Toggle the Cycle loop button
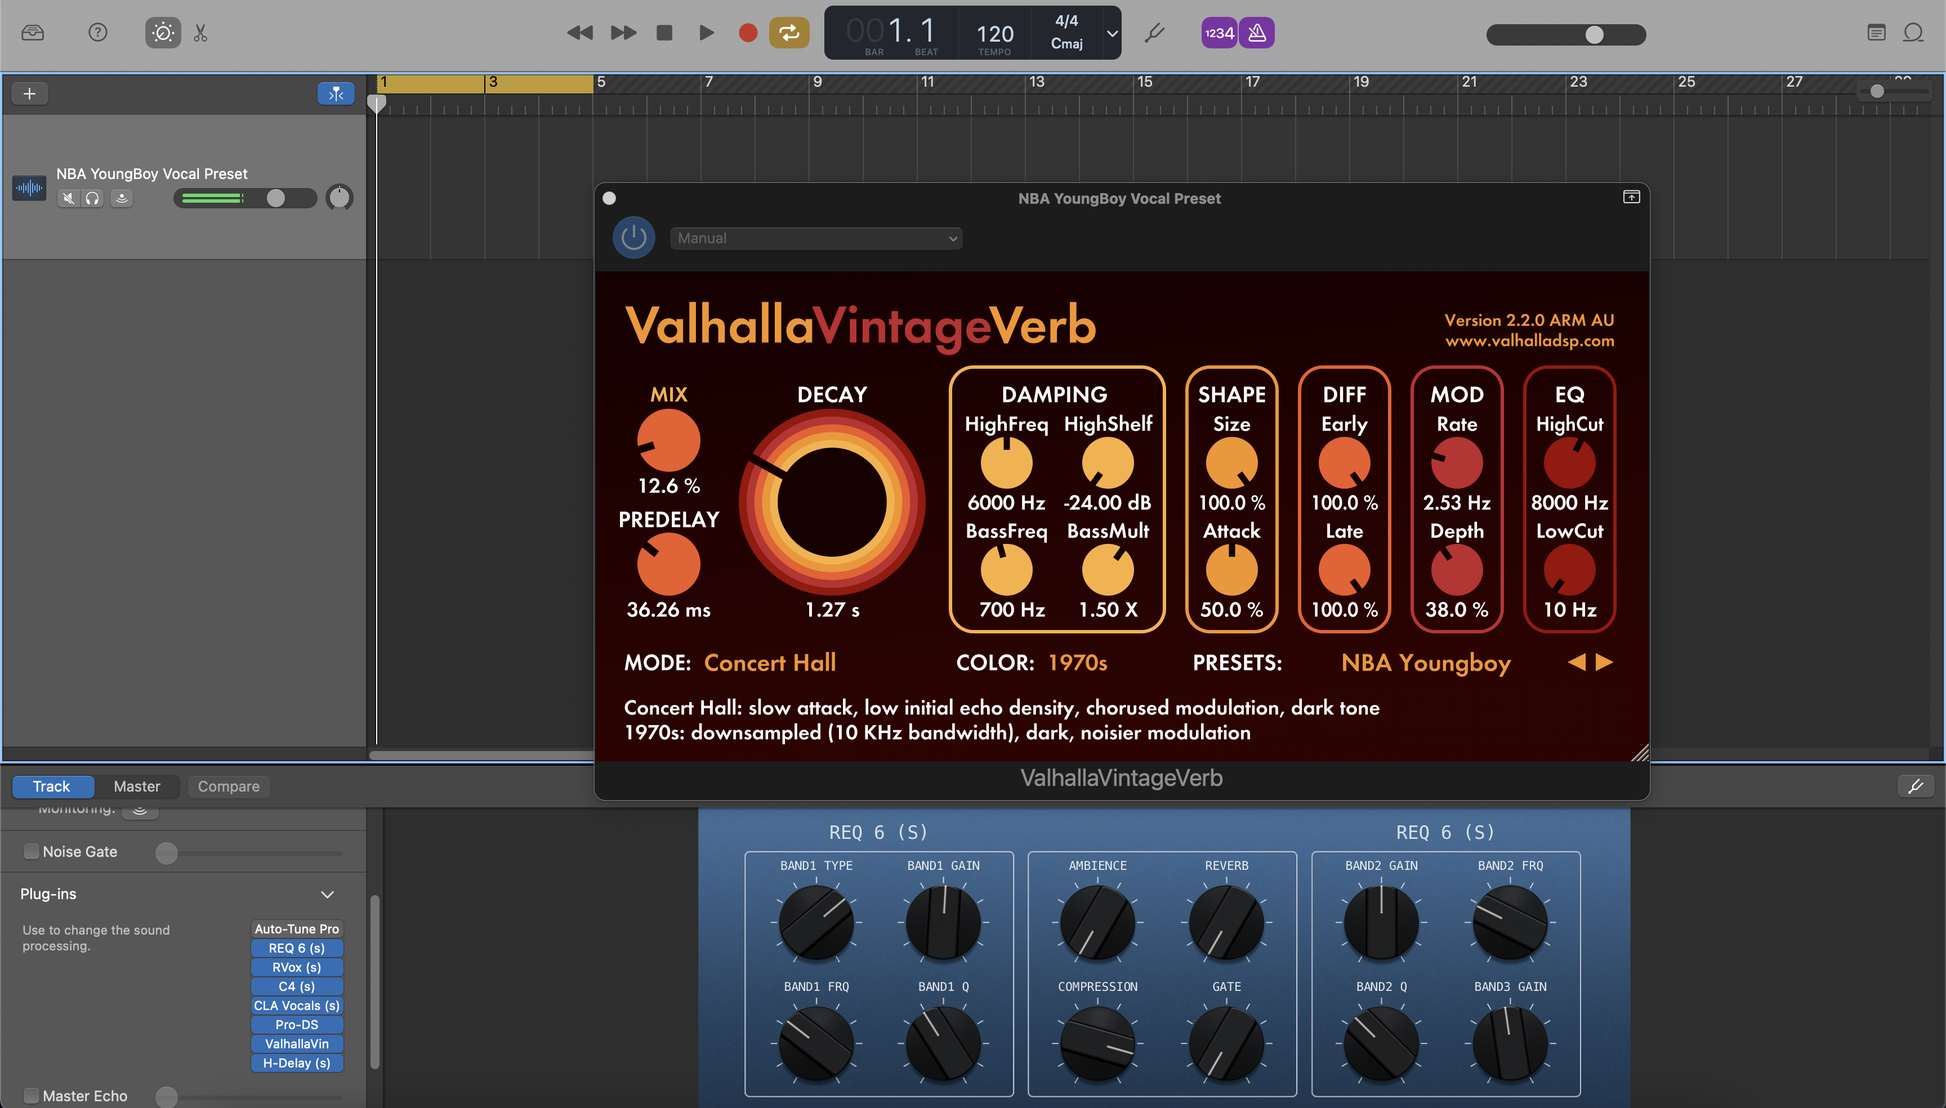The width and height of the screenshot is (1946, 1108). [789, 33]
